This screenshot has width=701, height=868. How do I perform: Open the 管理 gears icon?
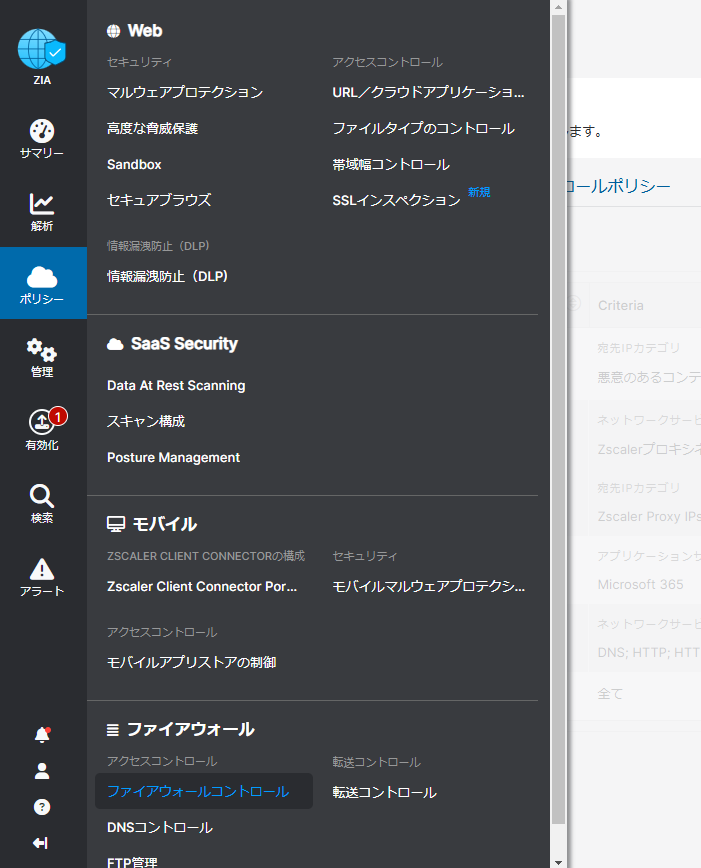pos(42,350)
